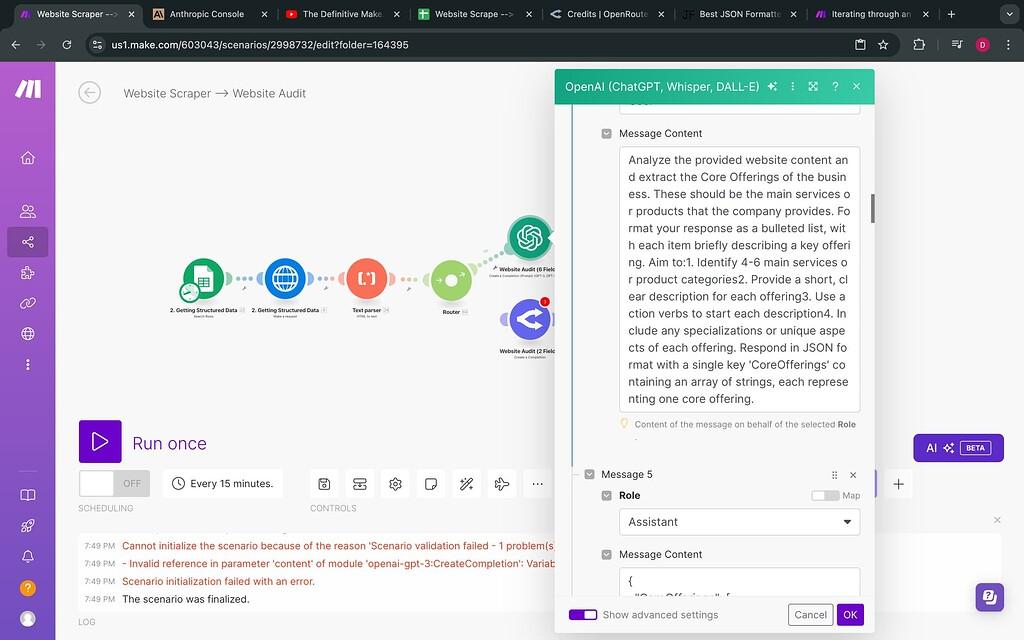Toggle Map switch beside Role

[x=825, y=496]
